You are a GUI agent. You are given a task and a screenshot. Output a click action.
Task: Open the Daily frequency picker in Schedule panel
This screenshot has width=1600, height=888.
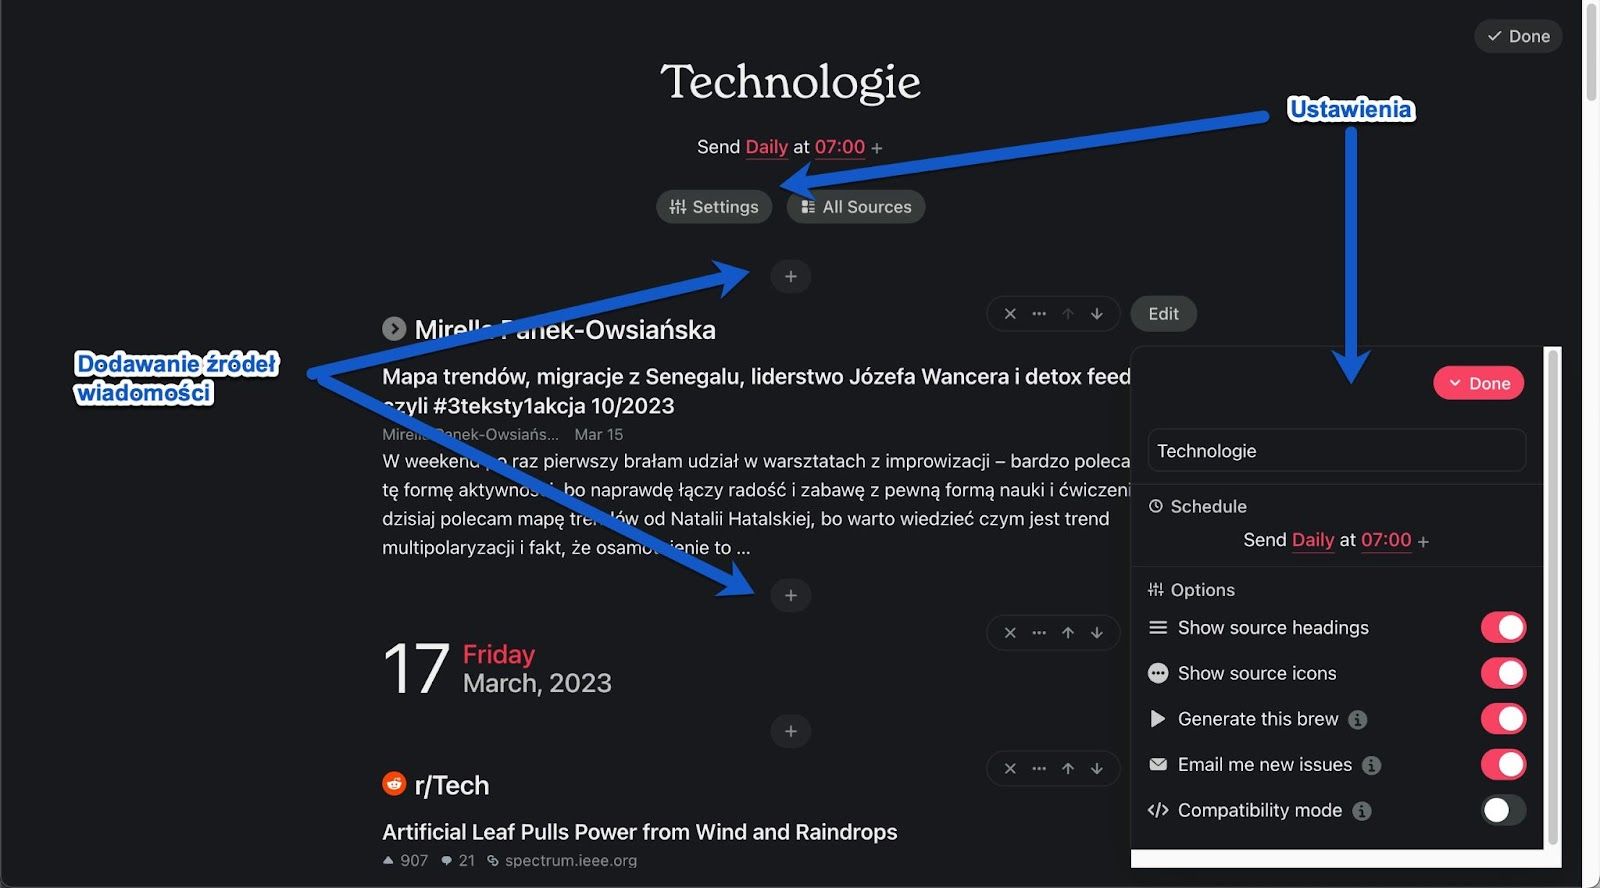(1312, 540)
